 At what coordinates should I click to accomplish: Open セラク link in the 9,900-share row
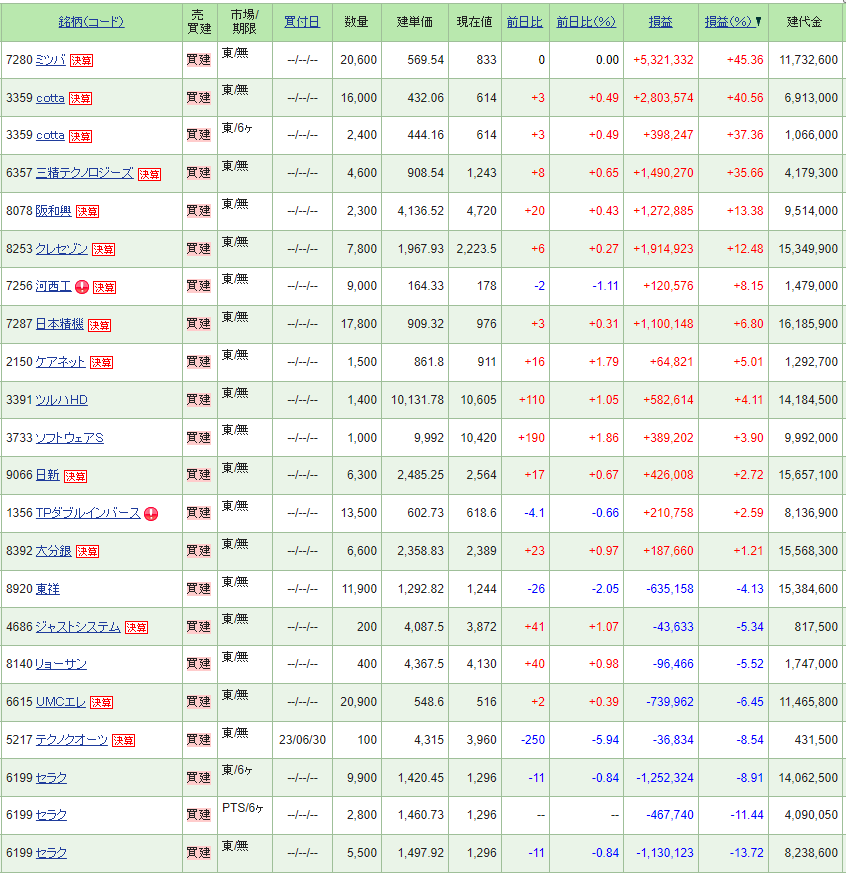point(51,778)
